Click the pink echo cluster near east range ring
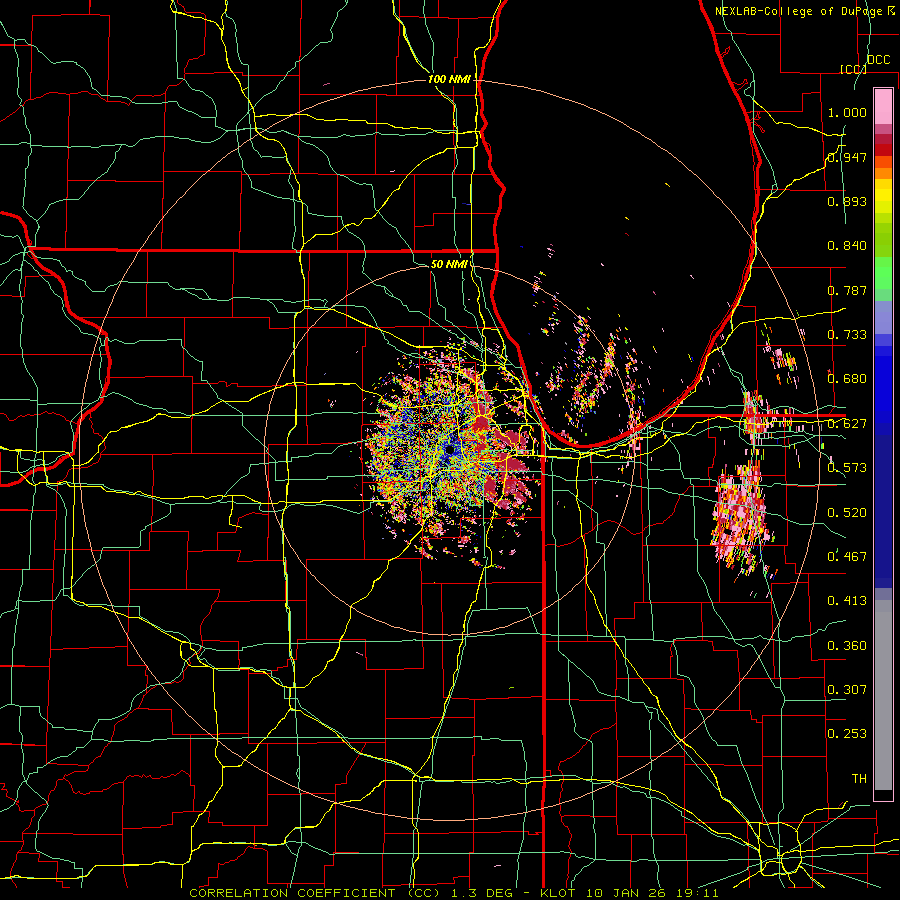The height and width of the screenshot is (900, 900). pos(740,517)
